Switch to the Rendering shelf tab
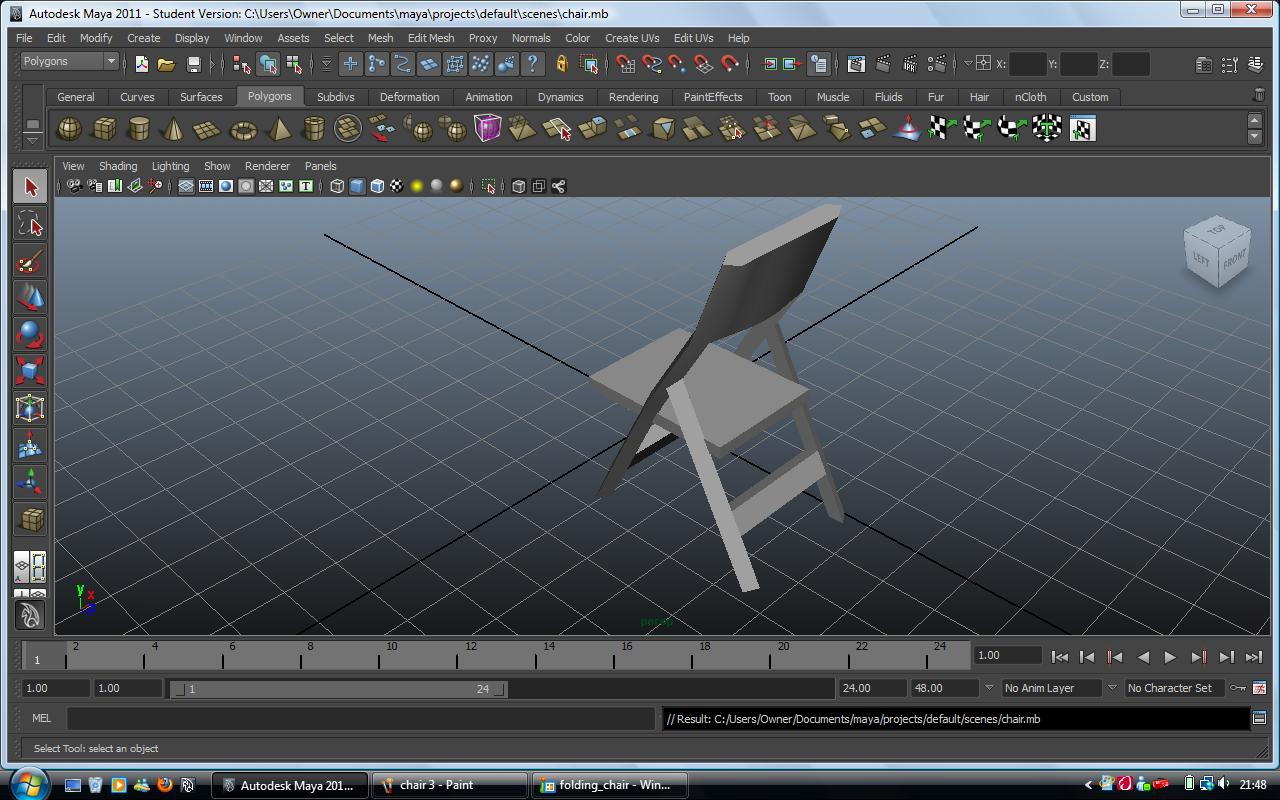 (x=633, y=97)
